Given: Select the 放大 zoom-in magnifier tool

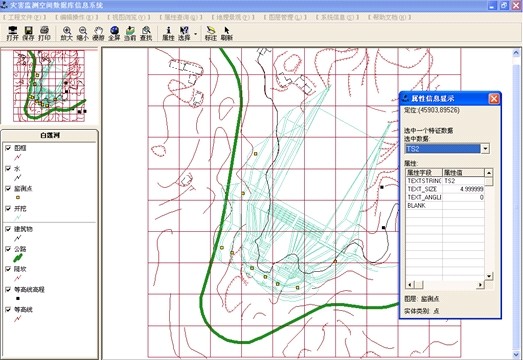Looking at the screenshot, I should click(x=67, y=34).
